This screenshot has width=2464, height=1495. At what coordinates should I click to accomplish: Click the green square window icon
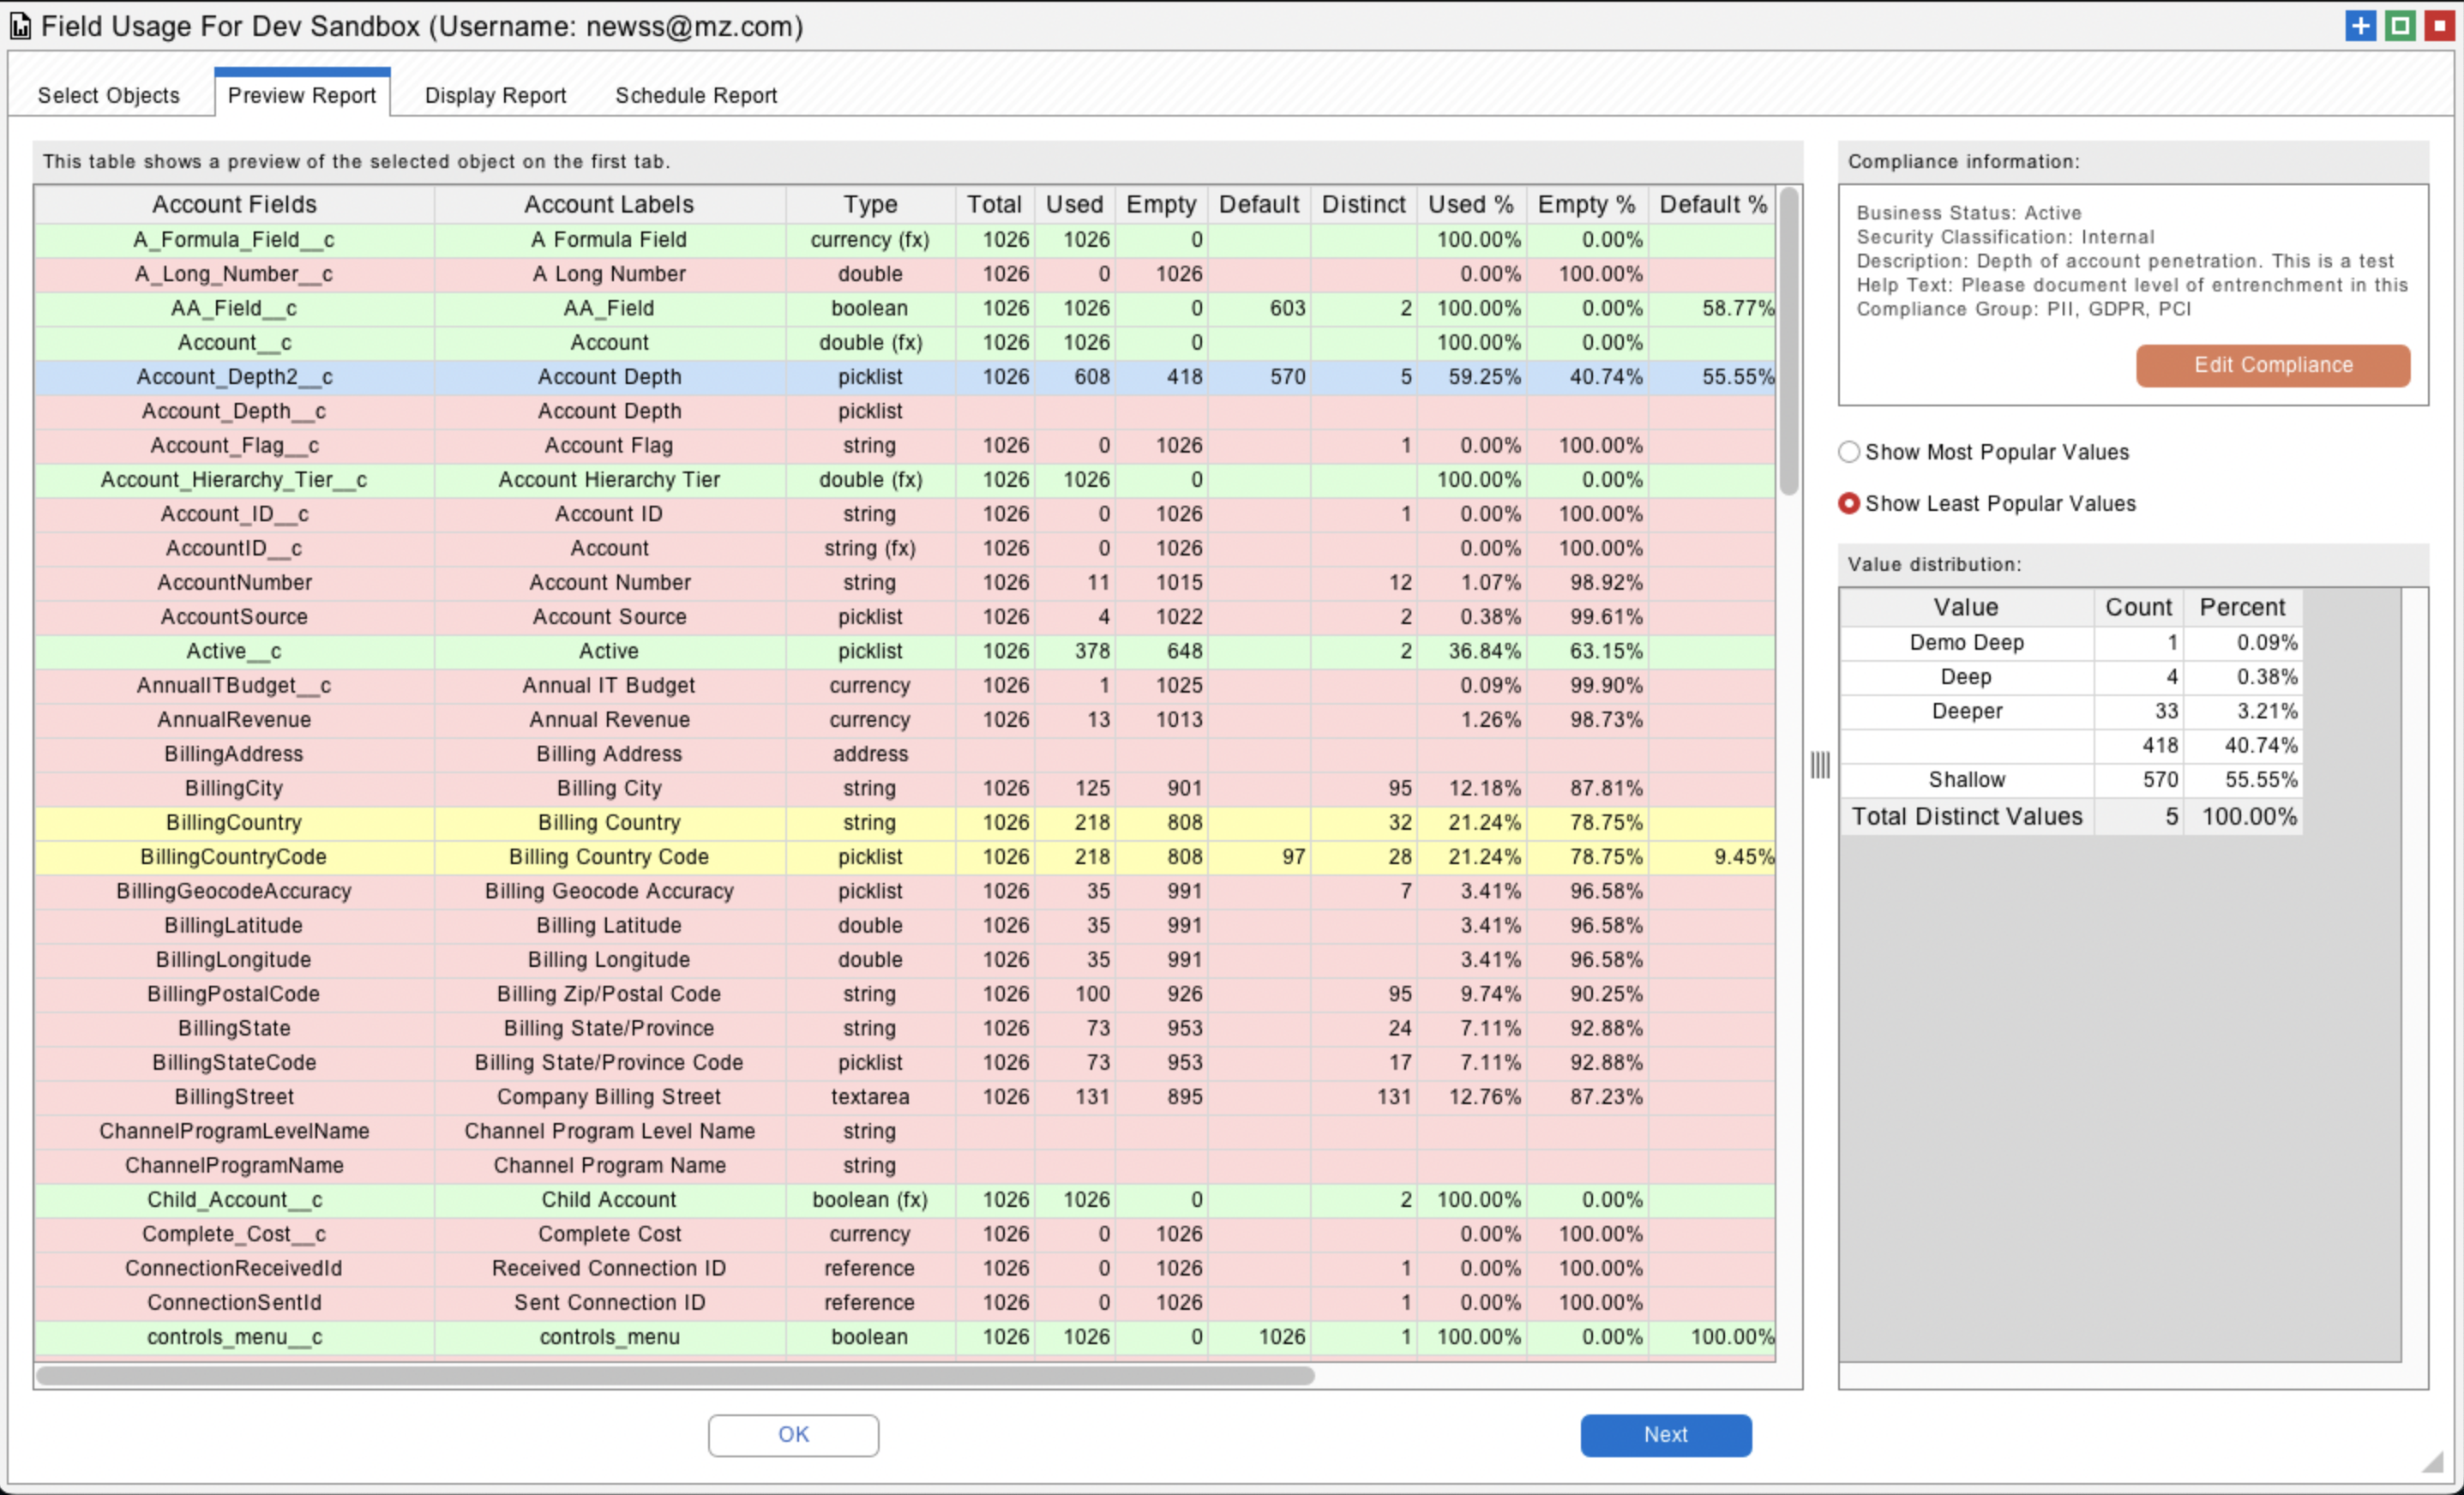coord(2400,26)
